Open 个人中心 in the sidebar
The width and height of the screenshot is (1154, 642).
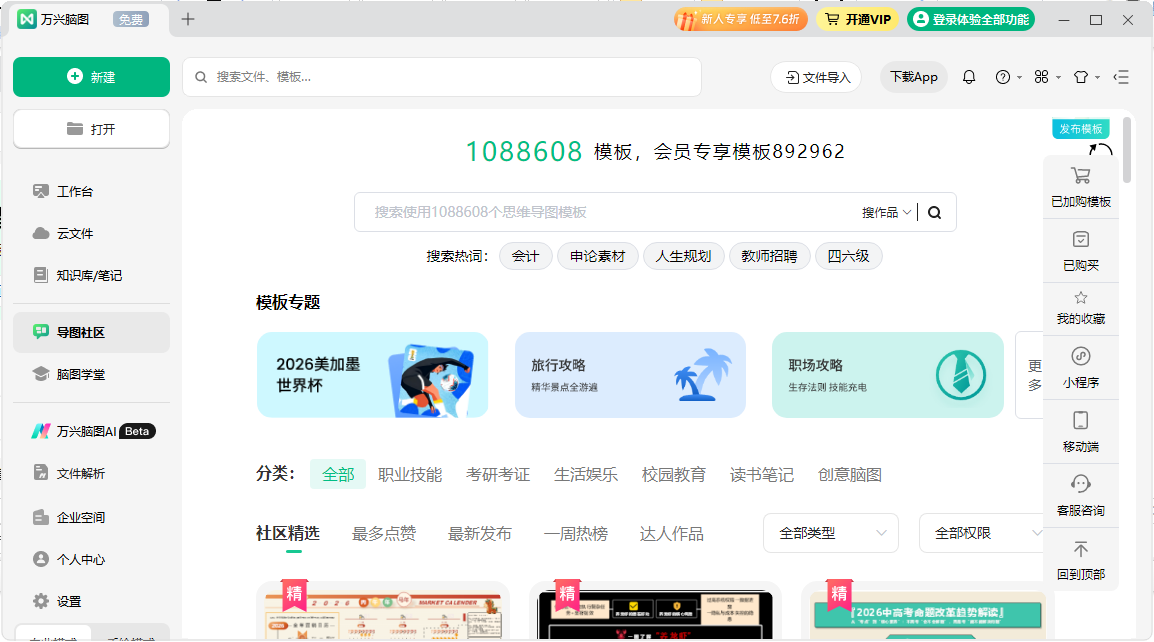click(x=91, y=560)
